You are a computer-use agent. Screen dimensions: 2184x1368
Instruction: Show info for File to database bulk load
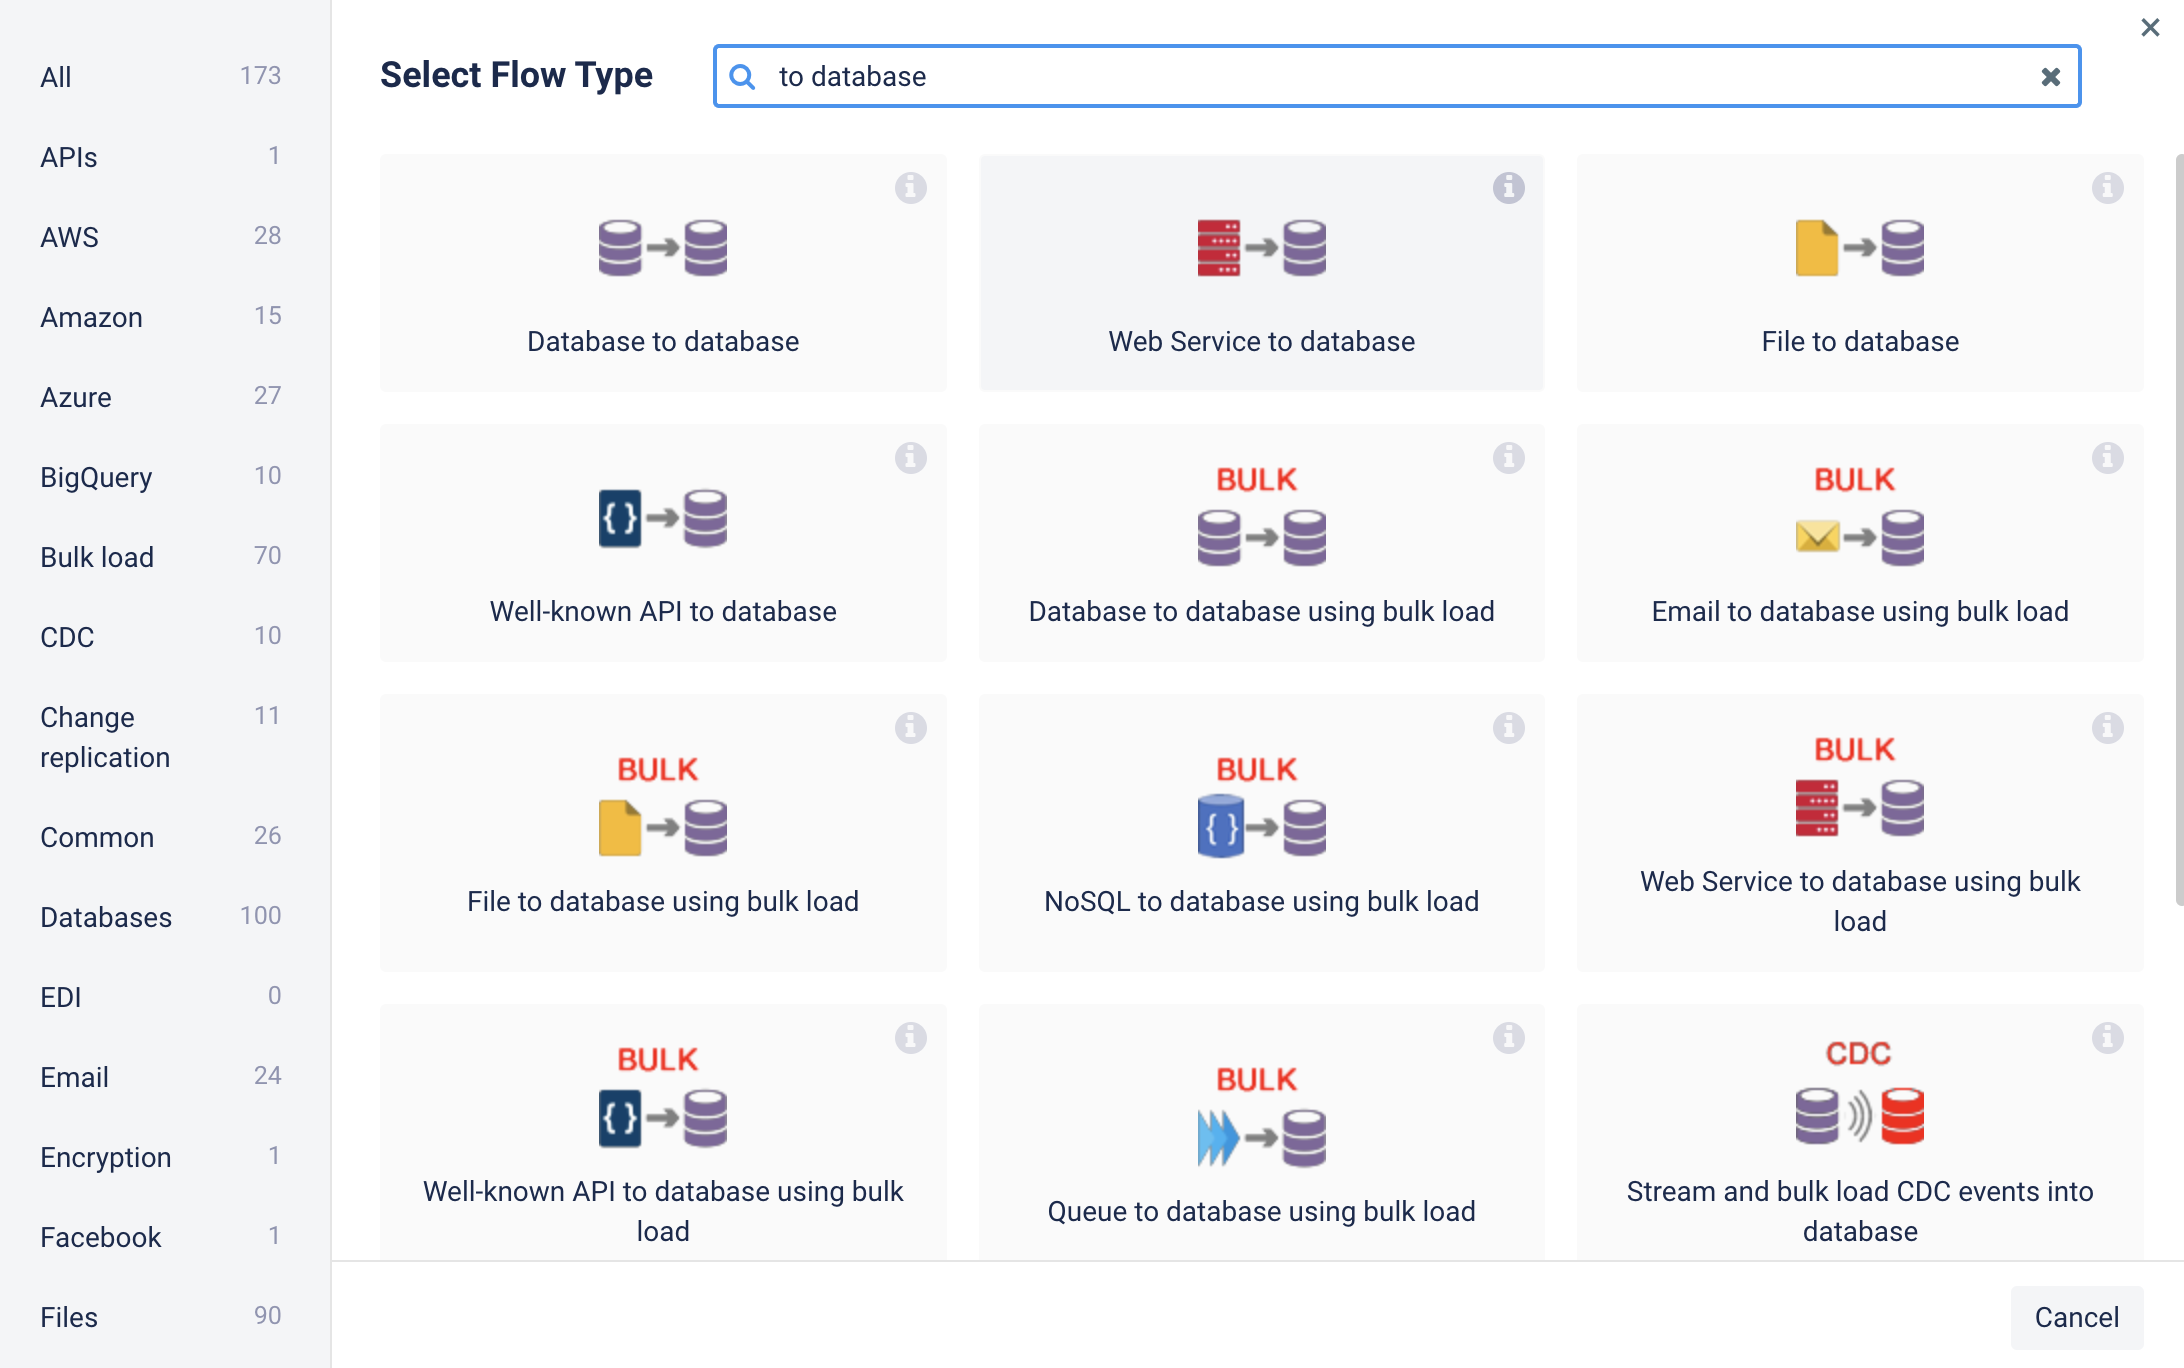pos(910,728)
